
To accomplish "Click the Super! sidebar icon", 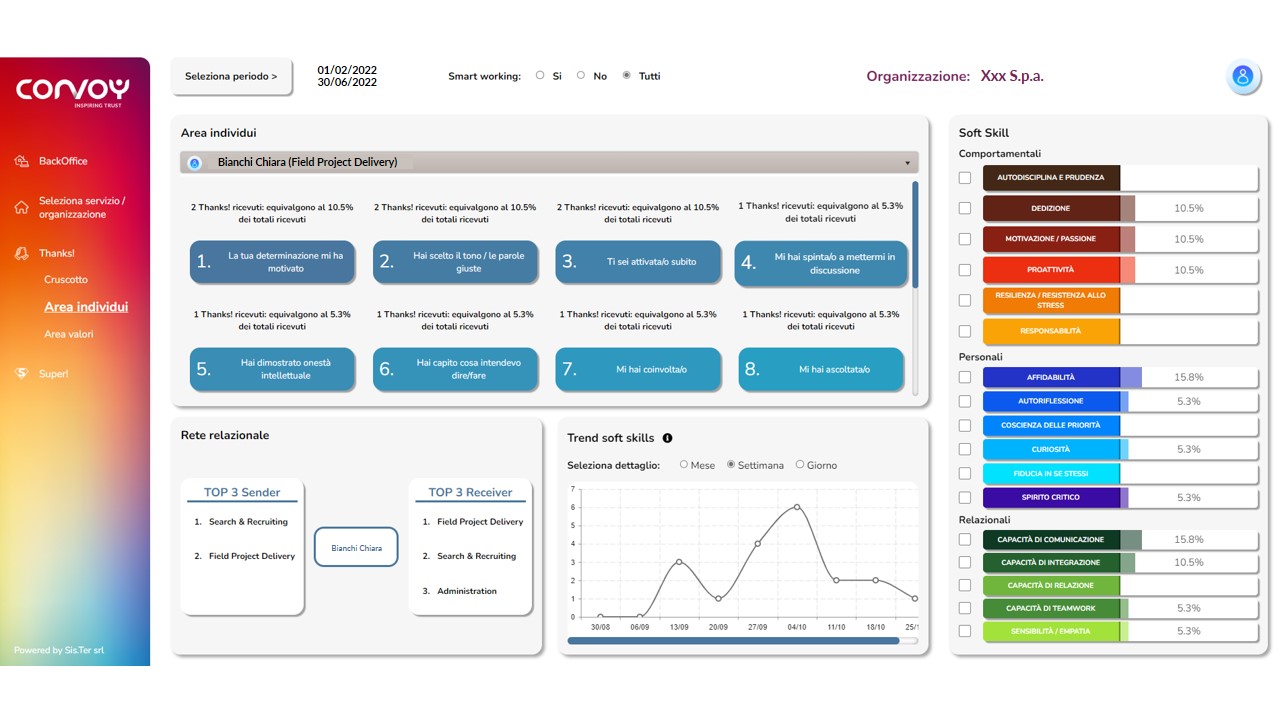I will coord(21,374).
